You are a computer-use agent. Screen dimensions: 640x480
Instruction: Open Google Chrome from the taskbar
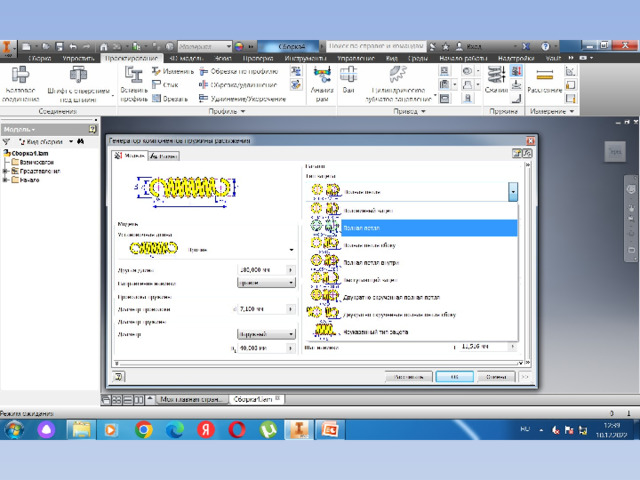point(144,429)
